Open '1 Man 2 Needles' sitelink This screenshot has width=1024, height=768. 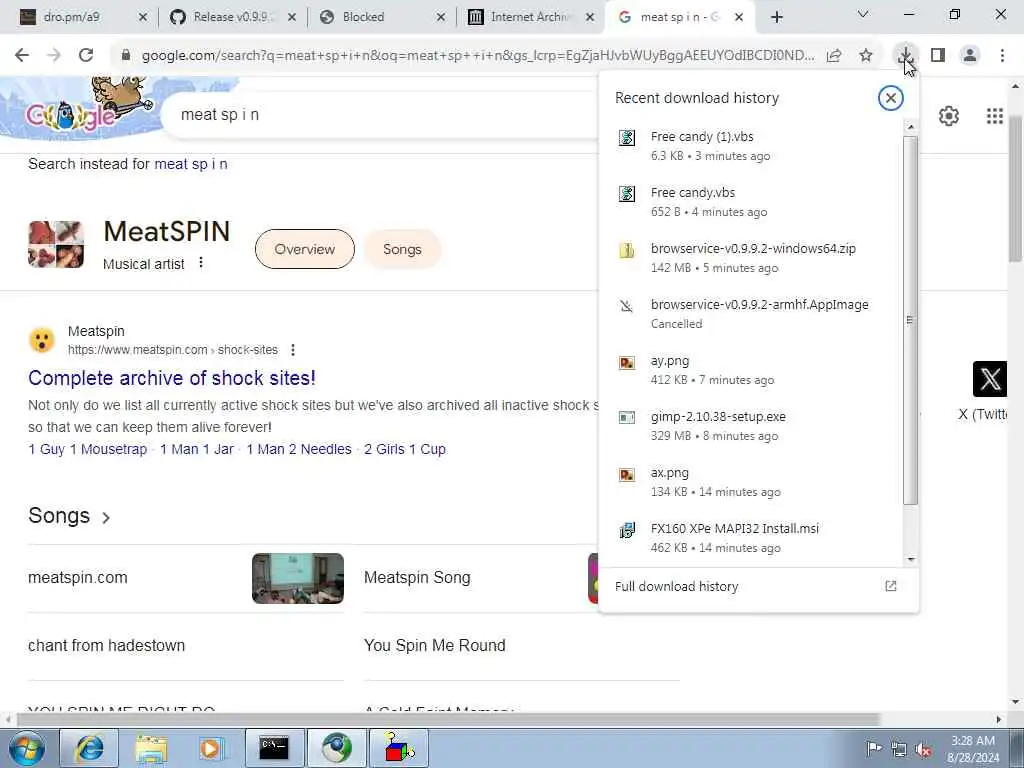click(299, 449)
